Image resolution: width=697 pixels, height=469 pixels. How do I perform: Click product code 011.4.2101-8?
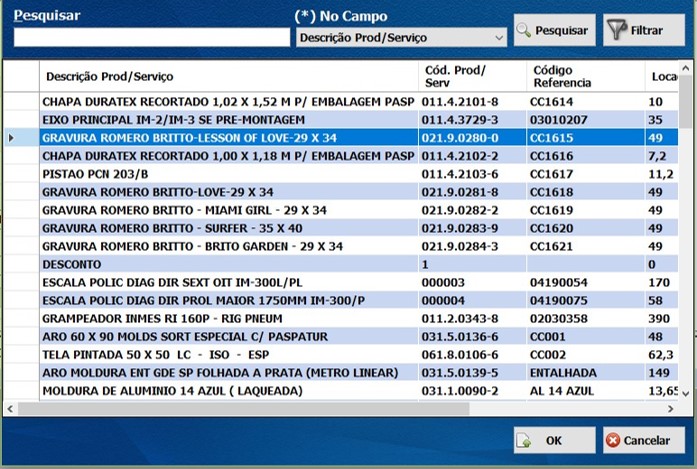(460, 102)
